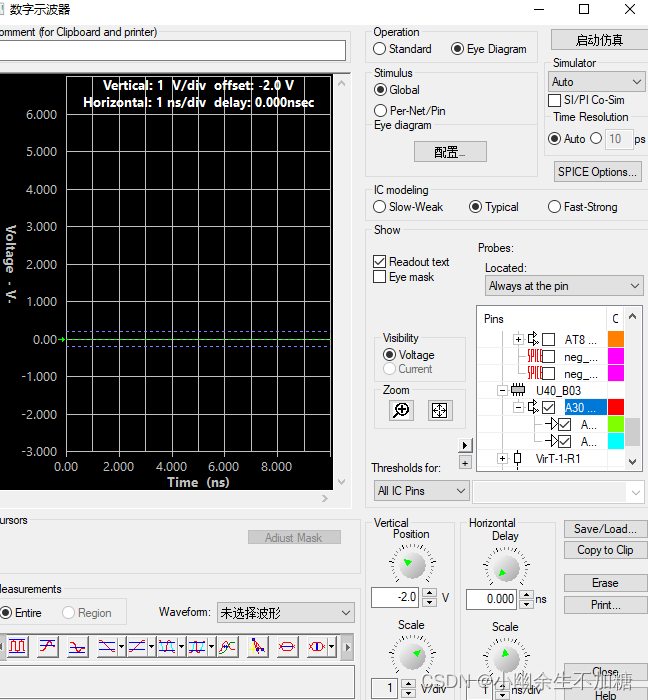Click the differential driver icon beside AT8
This screenshot has height=700, width=648.
click(x=533, y=339)
